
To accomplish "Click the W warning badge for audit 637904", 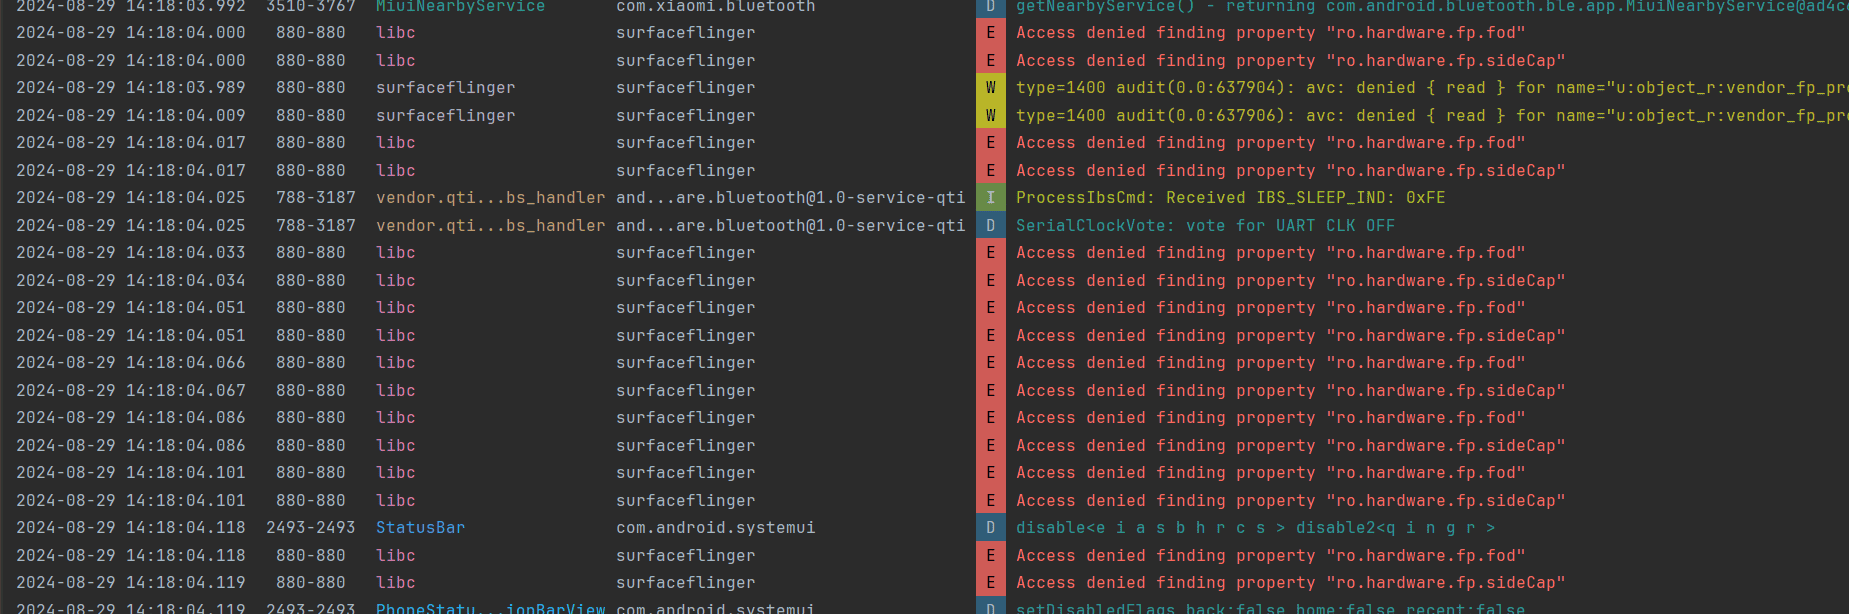I will pos(990,88).
